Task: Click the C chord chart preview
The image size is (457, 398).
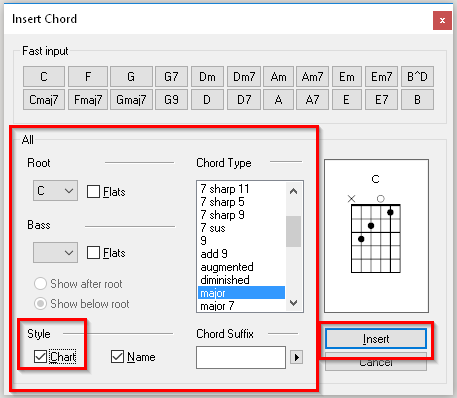Action: [376, 236]
